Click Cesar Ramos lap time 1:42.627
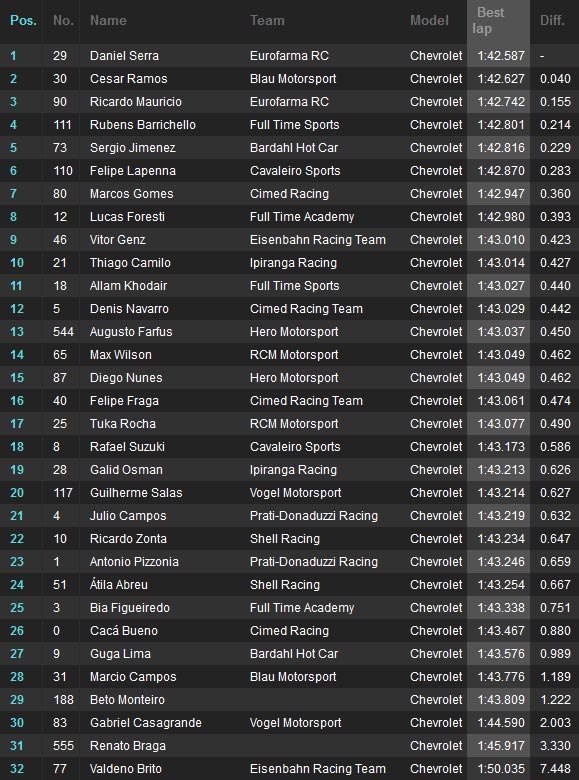Viewport: 579px width, 780px height. pyautogui.click(x=501, y=79)
